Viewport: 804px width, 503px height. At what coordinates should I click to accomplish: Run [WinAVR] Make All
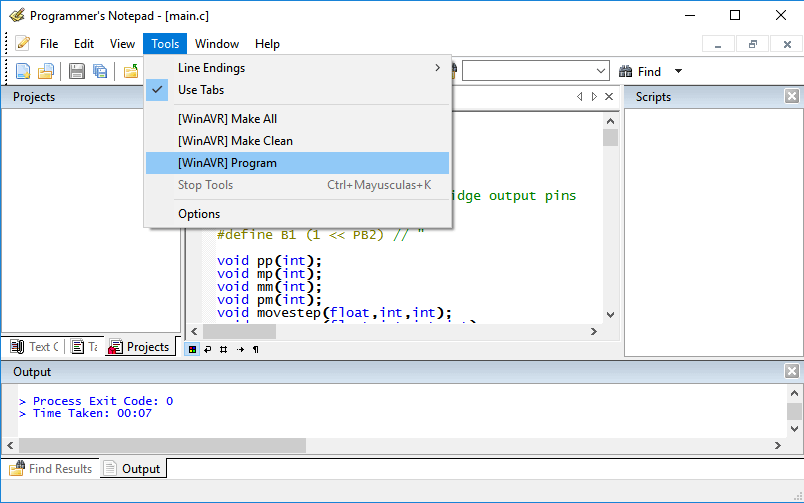pos(297,119)
